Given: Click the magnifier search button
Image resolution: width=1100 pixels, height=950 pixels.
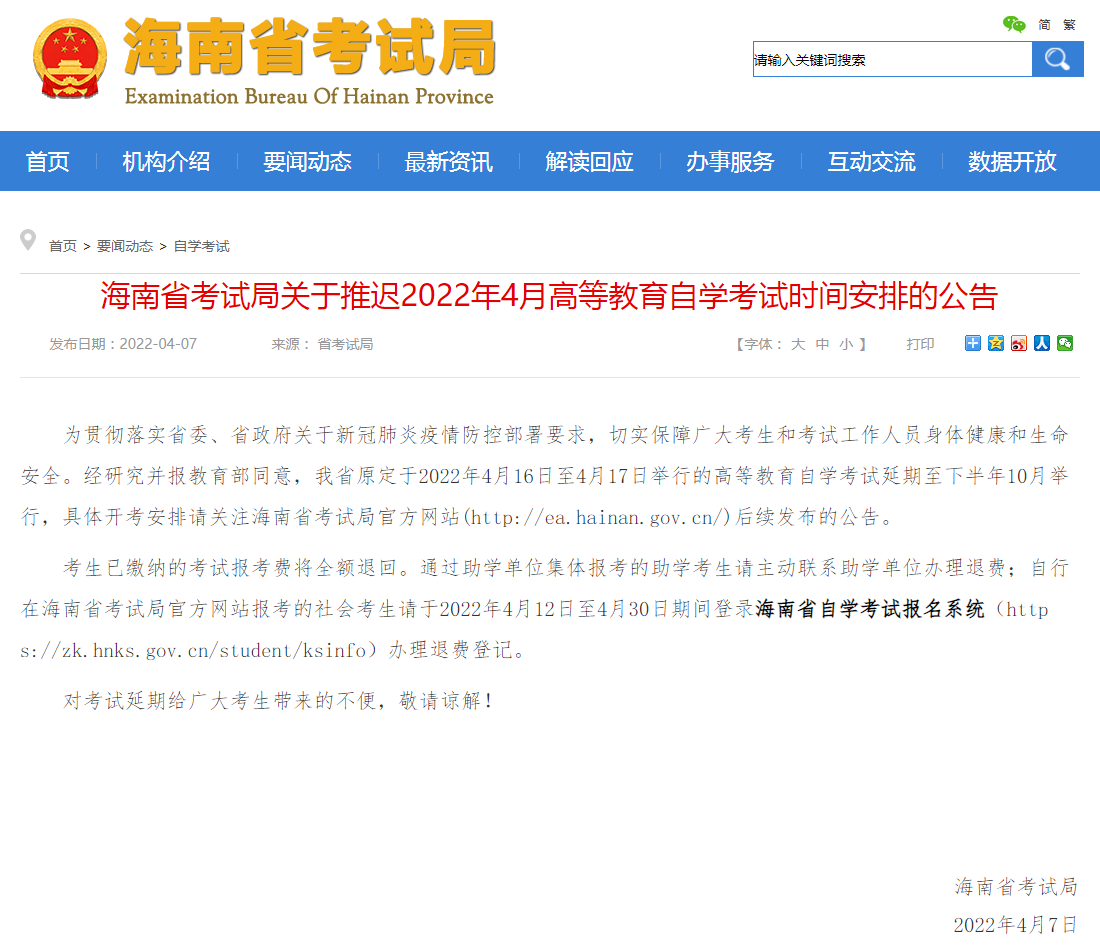Looking at the screenshot, I should tap(1057, 59).
